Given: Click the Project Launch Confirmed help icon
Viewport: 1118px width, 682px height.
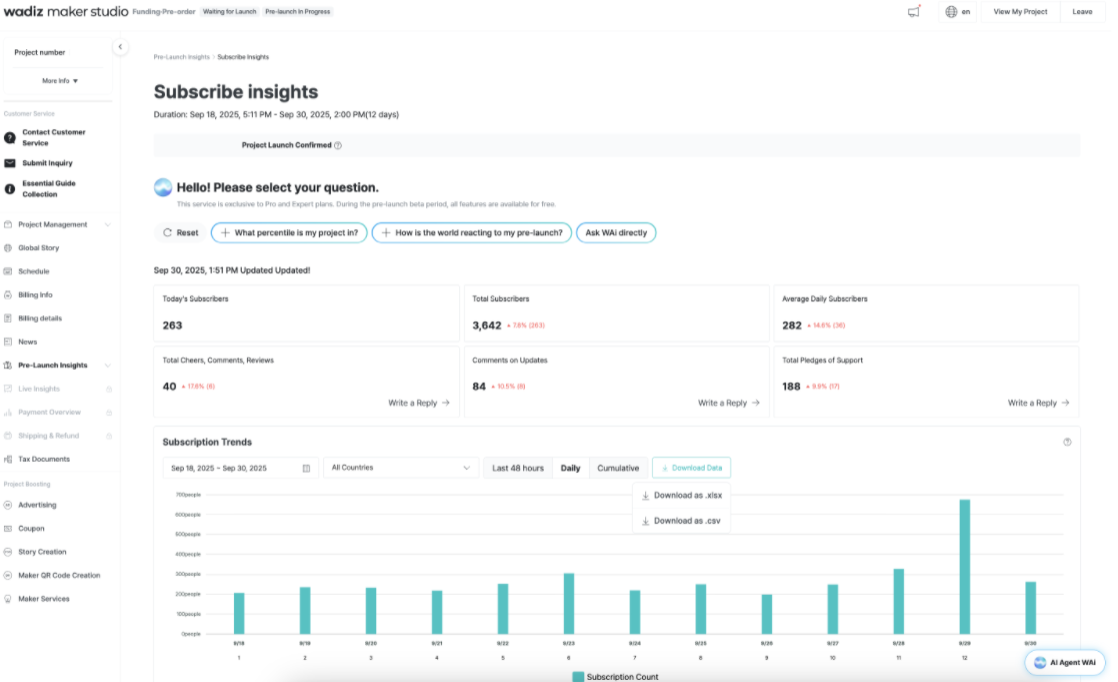Looking at the screenshot, I should 338,145.
